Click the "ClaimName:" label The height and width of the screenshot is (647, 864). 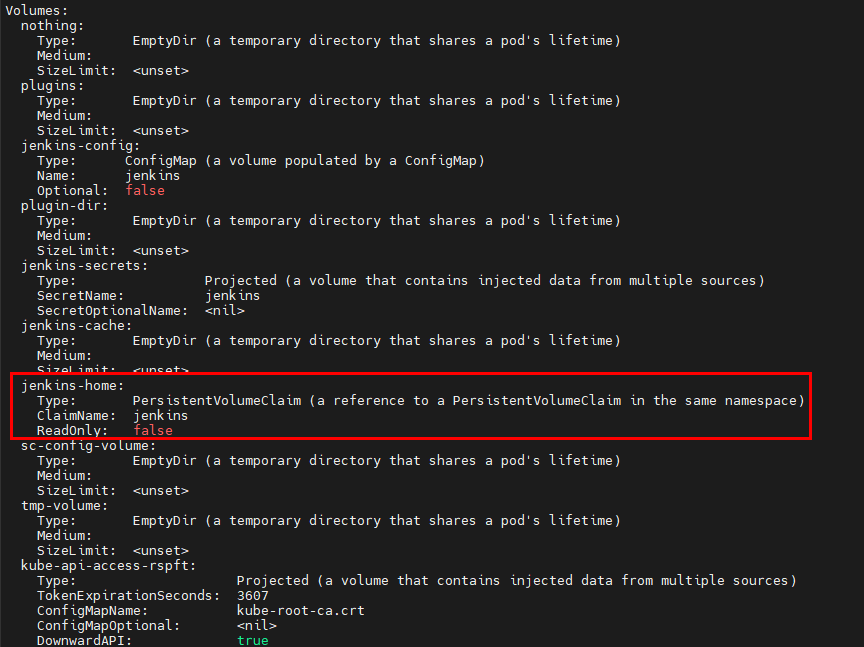click(77, 416)
